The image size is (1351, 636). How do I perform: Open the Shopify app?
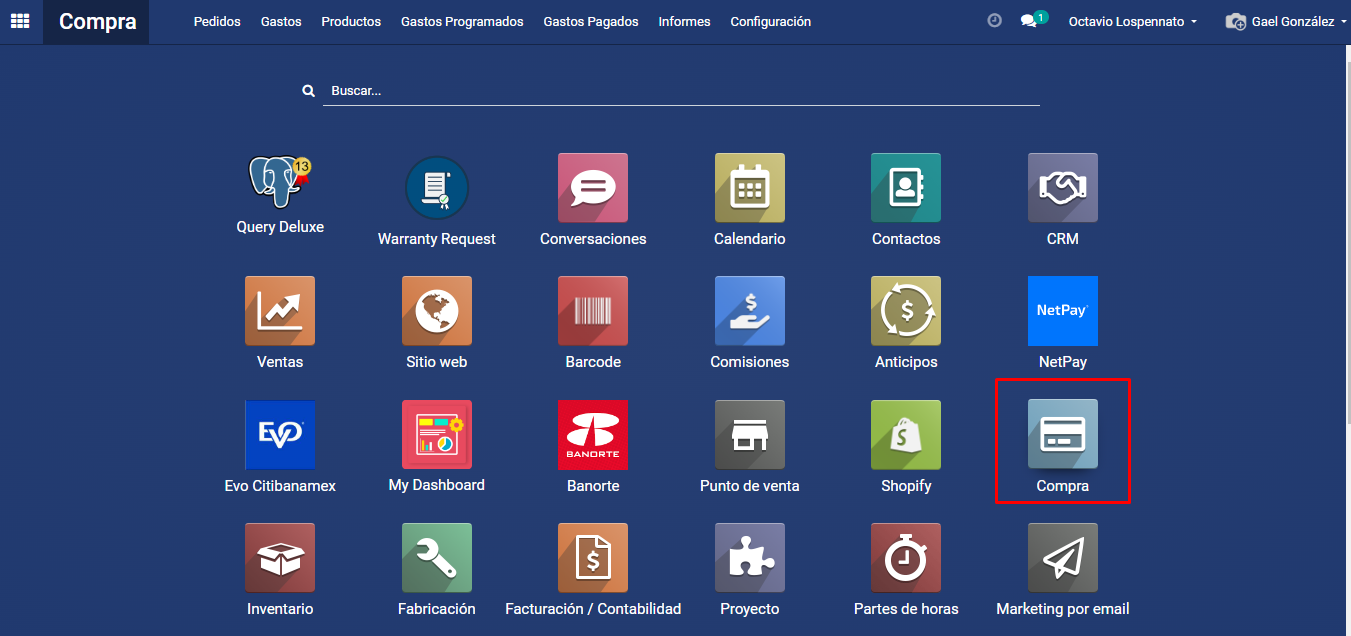pos(906,435)
